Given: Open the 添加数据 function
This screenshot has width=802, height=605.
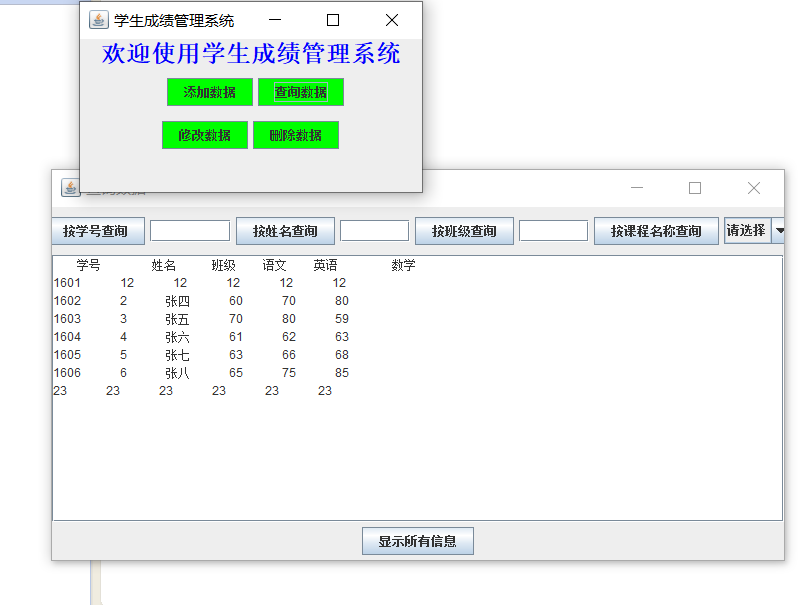Looking at the screenshot, I should pos(210,92).
